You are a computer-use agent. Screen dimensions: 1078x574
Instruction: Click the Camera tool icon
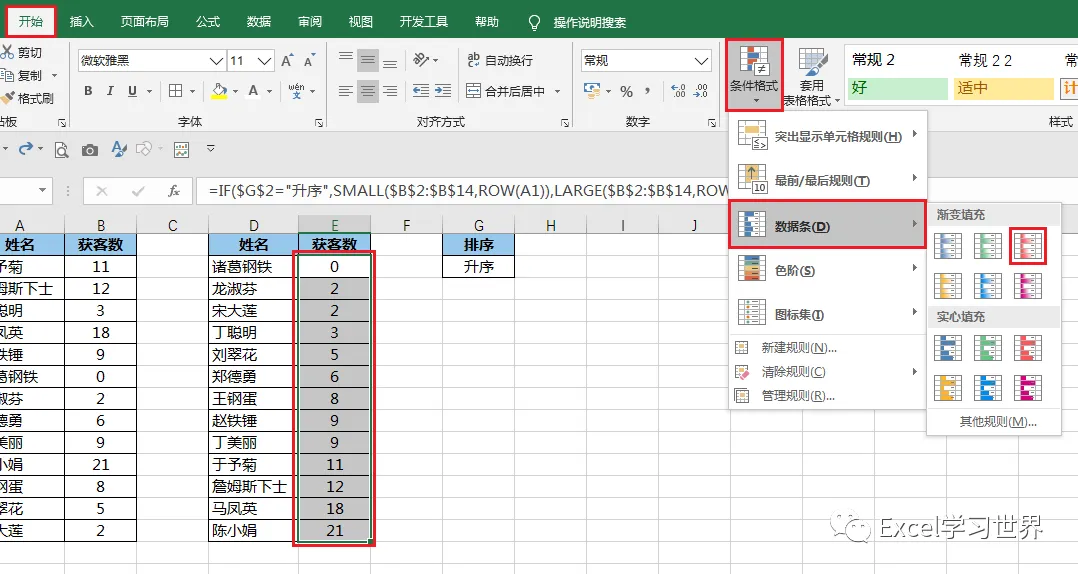pyautogui.click(x=89, y=150)
